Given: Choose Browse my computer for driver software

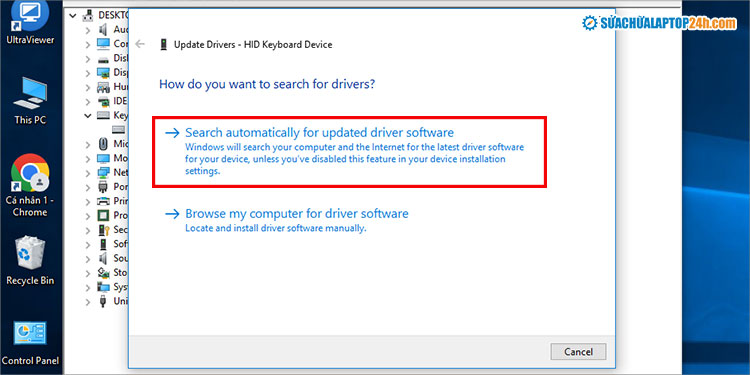Looking at the screenshot, I should [x=287, y=220].
